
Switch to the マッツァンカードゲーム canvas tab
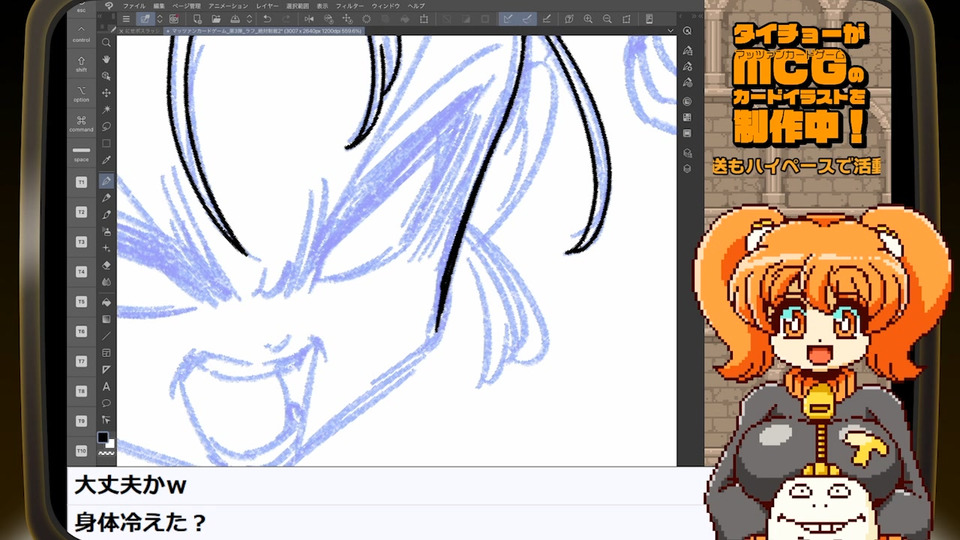pos(265,31)
